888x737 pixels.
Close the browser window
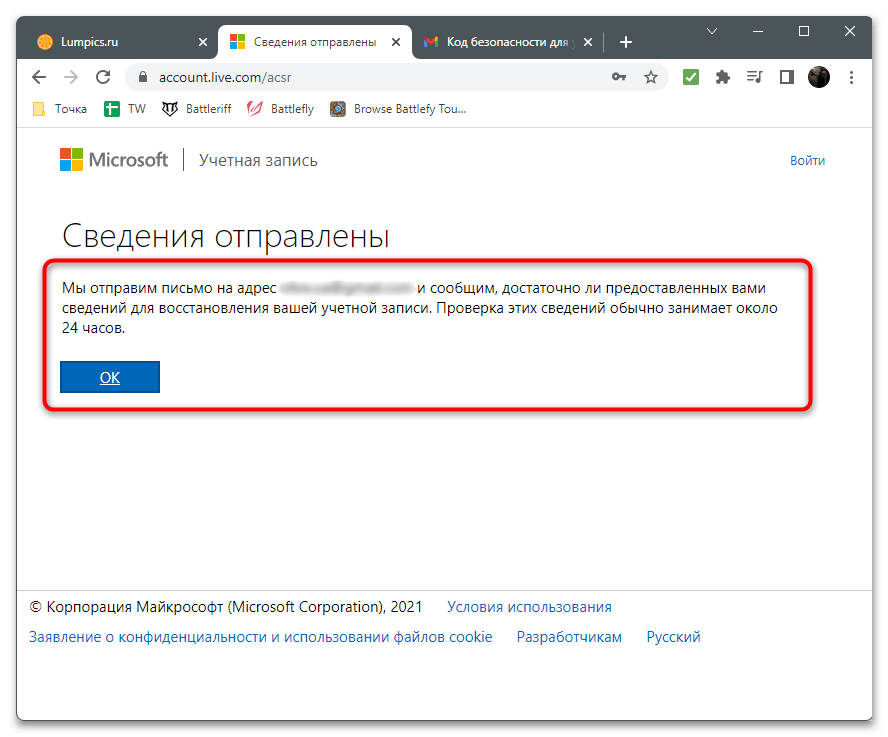click(x=849, y=31)
